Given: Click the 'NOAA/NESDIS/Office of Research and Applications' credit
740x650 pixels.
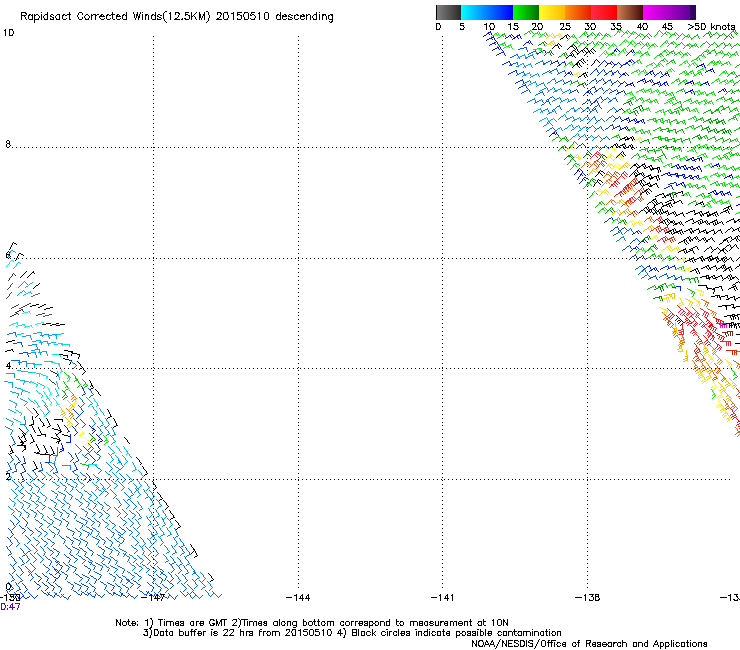Looking at the screenshot, I should (x=589, y=644).
